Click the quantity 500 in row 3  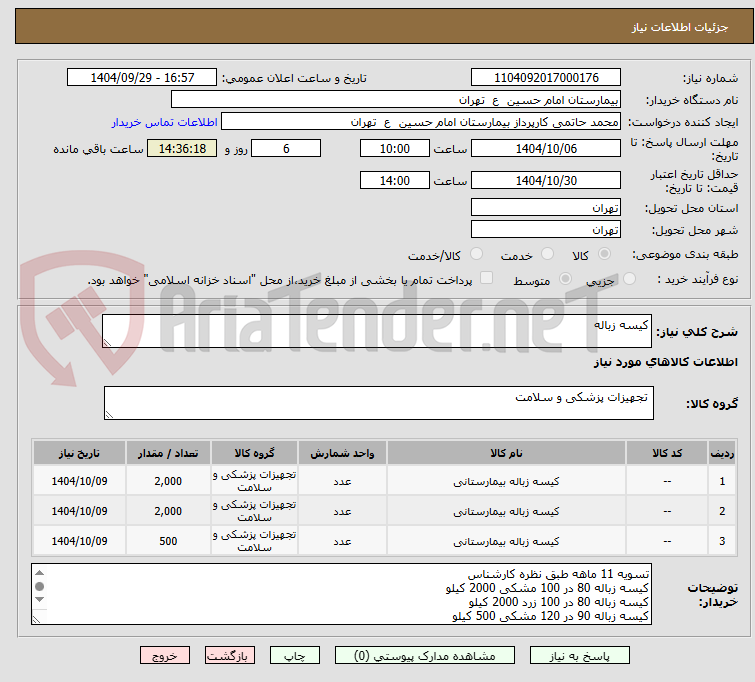tap(168, 541)
